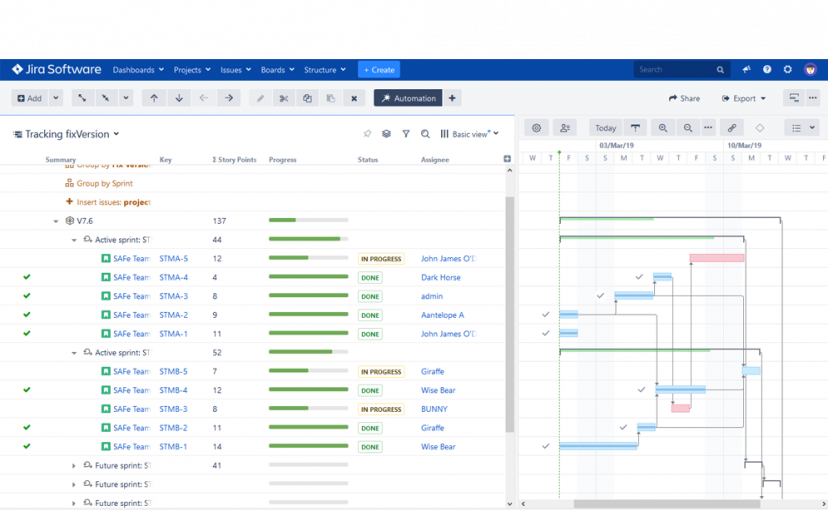The width and height of the screenshot is (828, 510).
Task: Click the collapse-all rows toolbar icon
Action: 106,98
